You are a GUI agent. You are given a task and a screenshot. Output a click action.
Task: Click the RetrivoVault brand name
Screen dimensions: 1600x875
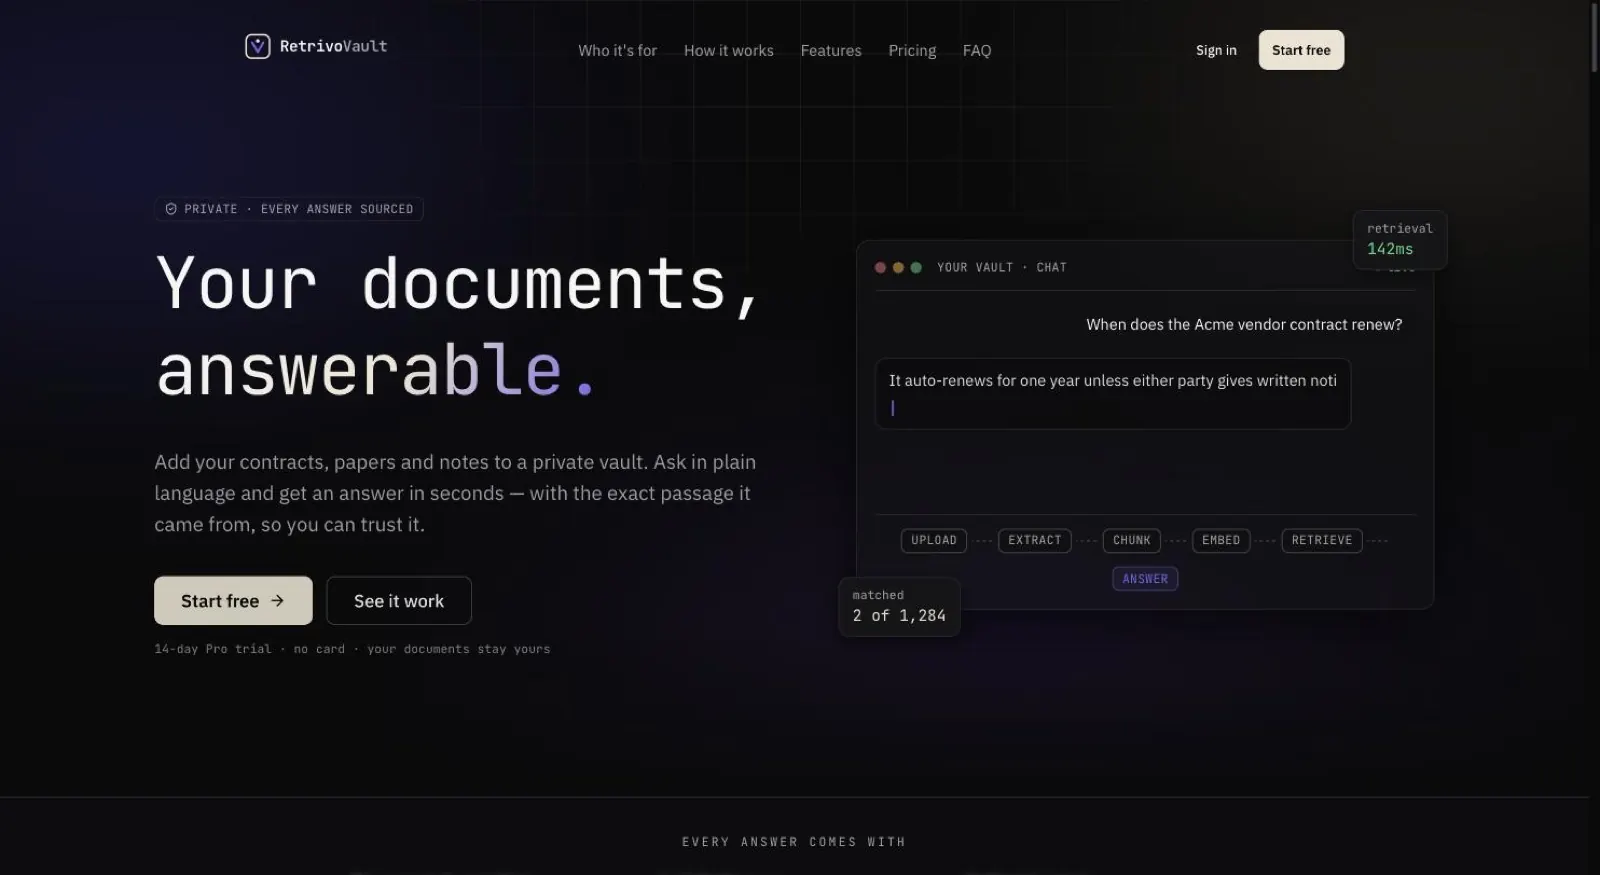click(x=333, y=46)
